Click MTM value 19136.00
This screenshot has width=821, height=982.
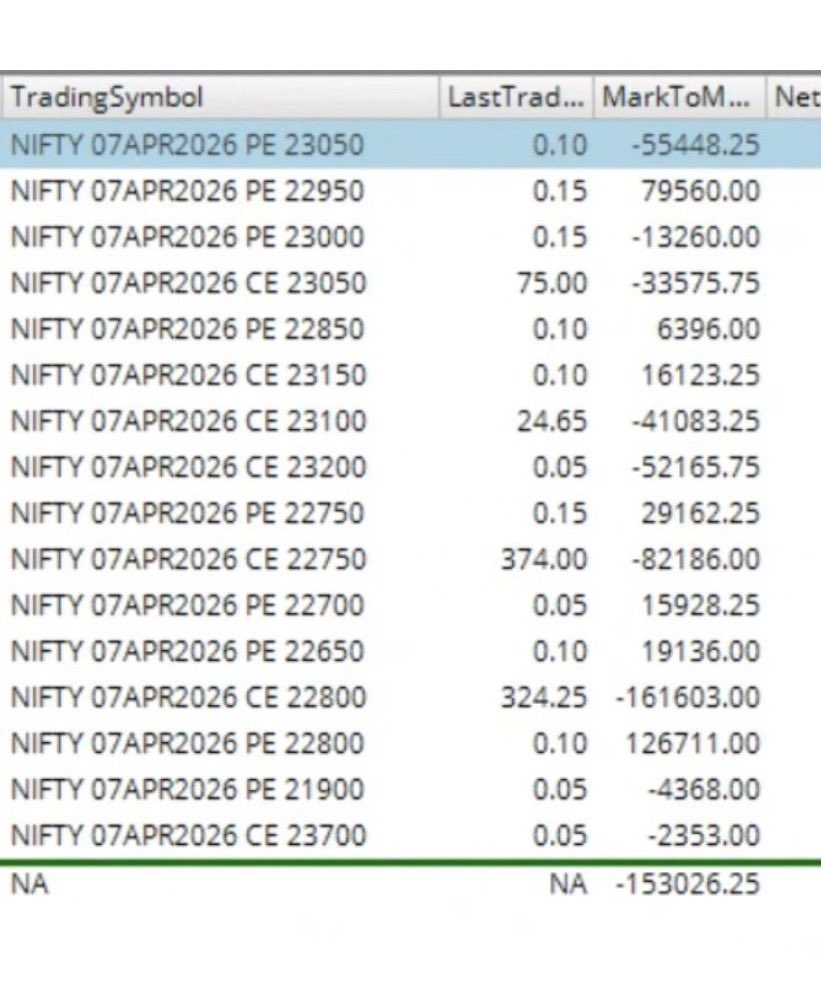701,651
